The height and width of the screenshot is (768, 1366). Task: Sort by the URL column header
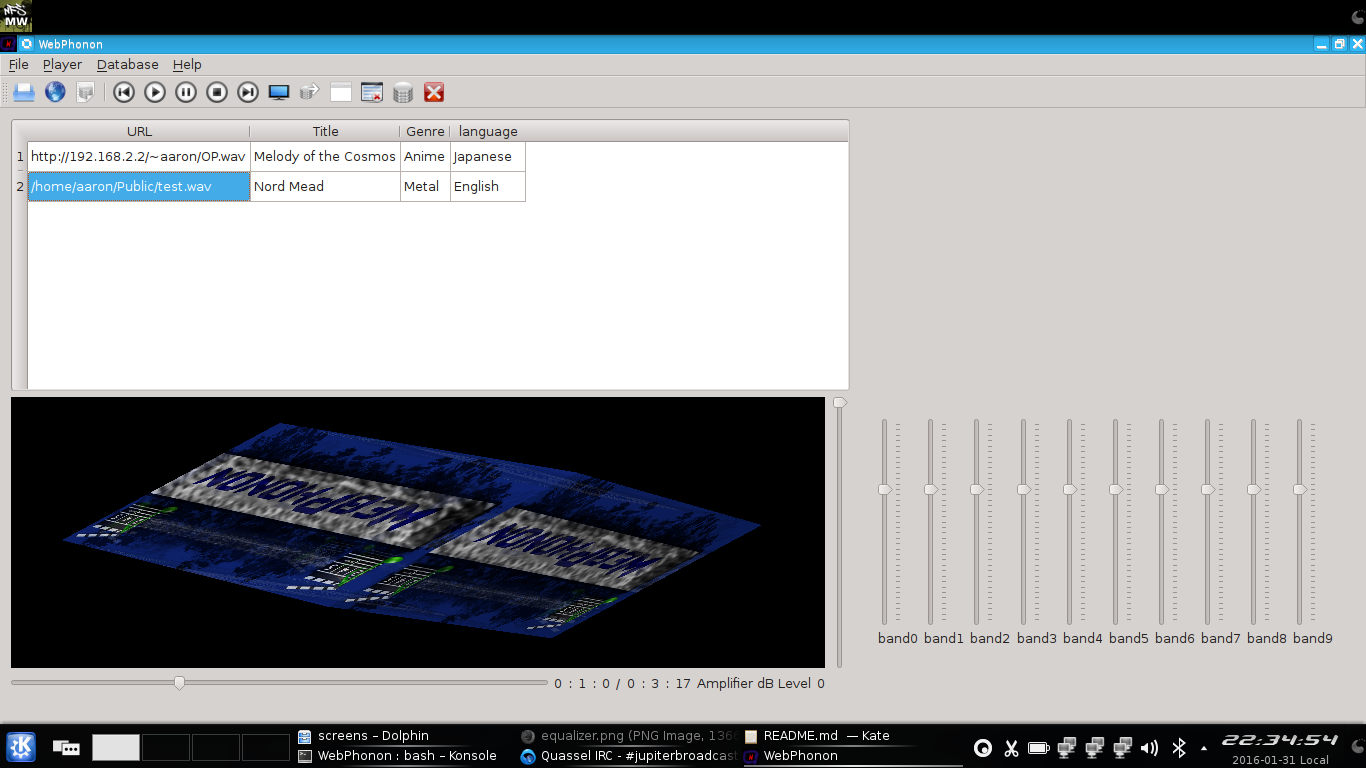(139, 131)
